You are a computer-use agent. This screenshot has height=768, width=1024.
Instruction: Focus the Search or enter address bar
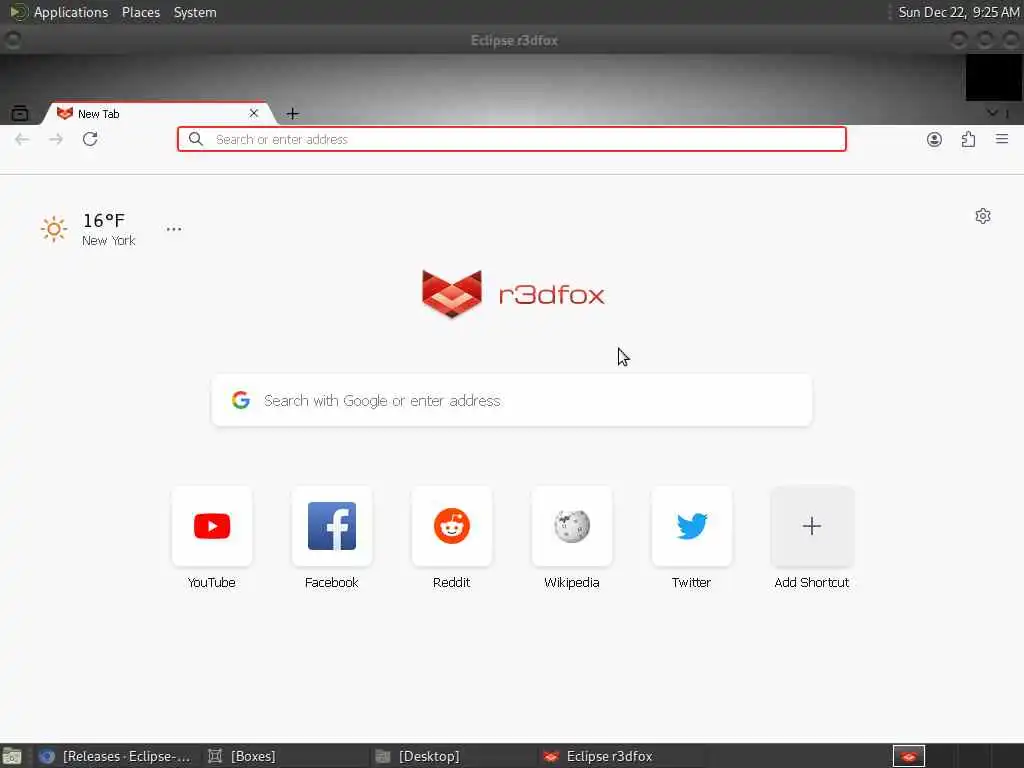(512, 139)
